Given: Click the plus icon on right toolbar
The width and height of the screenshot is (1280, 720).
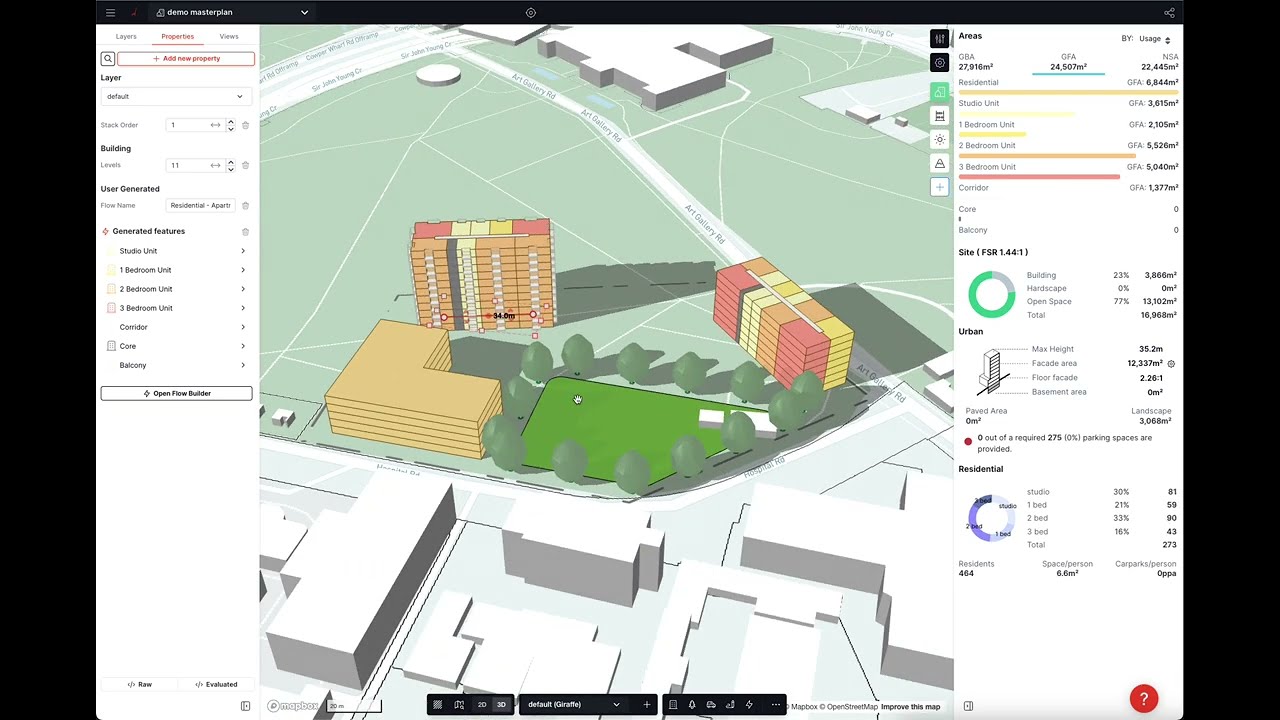Looking at the screenshot, I should click(939, 187).
